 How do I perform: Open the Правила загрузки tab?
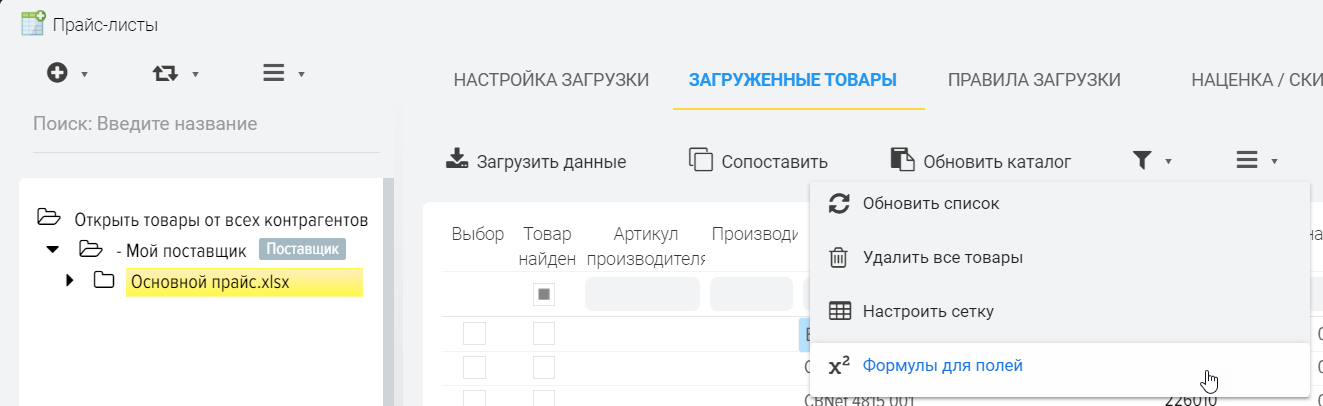pyautogui.click(x=1034, y=80)
